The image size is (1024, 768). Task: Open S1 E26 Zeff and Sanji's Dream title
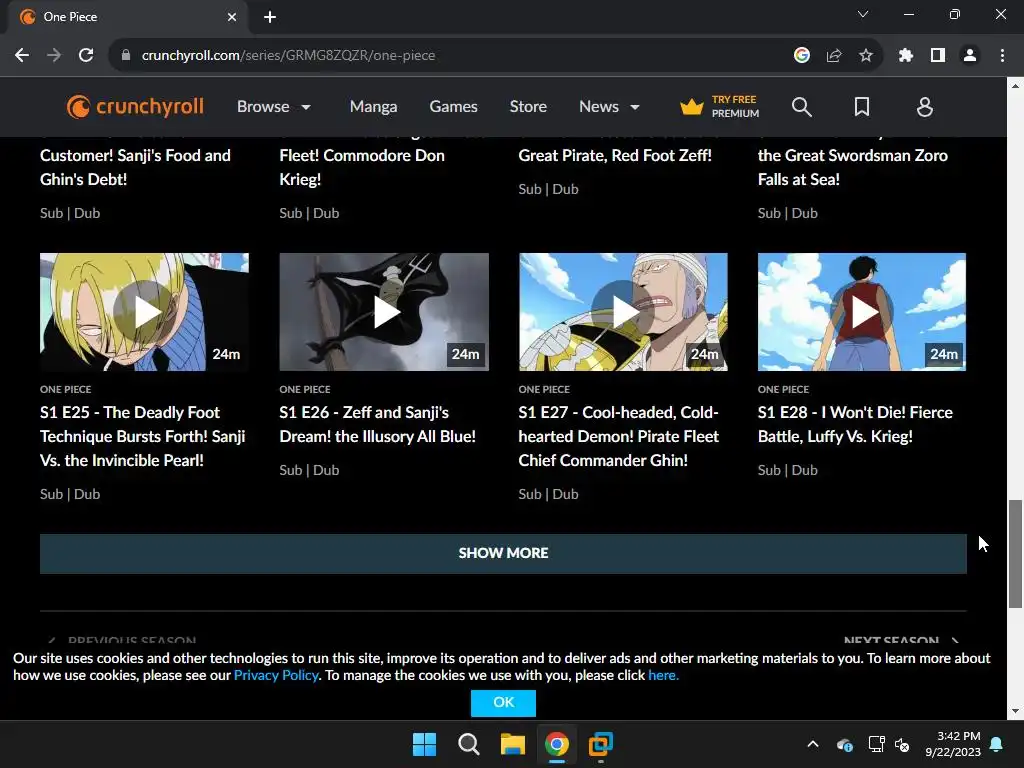tap(377, 424)
